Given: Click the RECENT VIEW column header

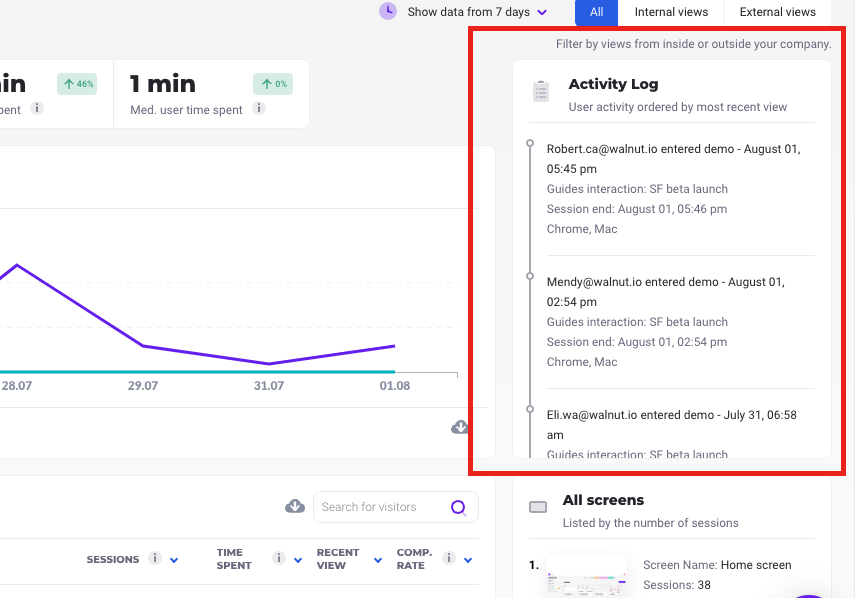Looking at the screenshot, I should coord(338,559).
